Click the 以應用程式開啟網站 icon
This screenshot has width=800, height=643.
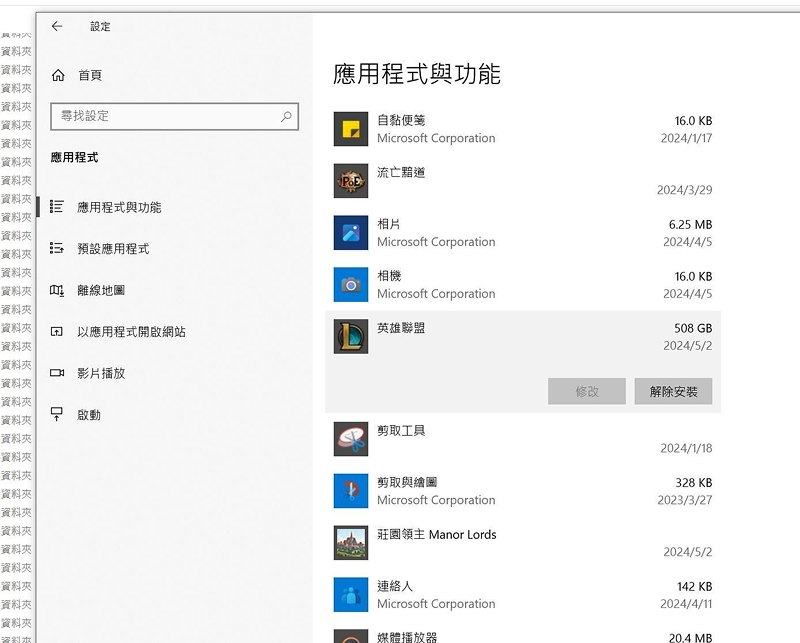coord(57,332)
